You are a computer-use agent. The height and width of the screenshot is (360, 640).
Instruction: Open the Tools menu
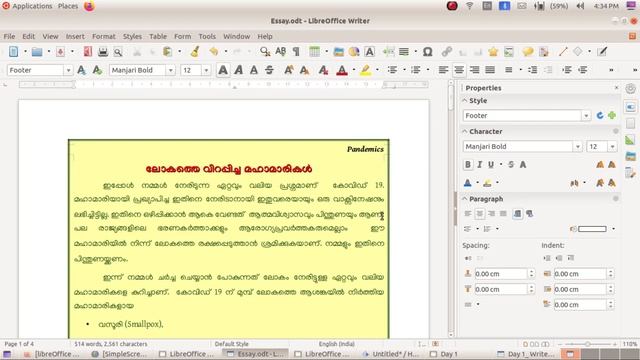pyautogui.click(x=207, y=36)
